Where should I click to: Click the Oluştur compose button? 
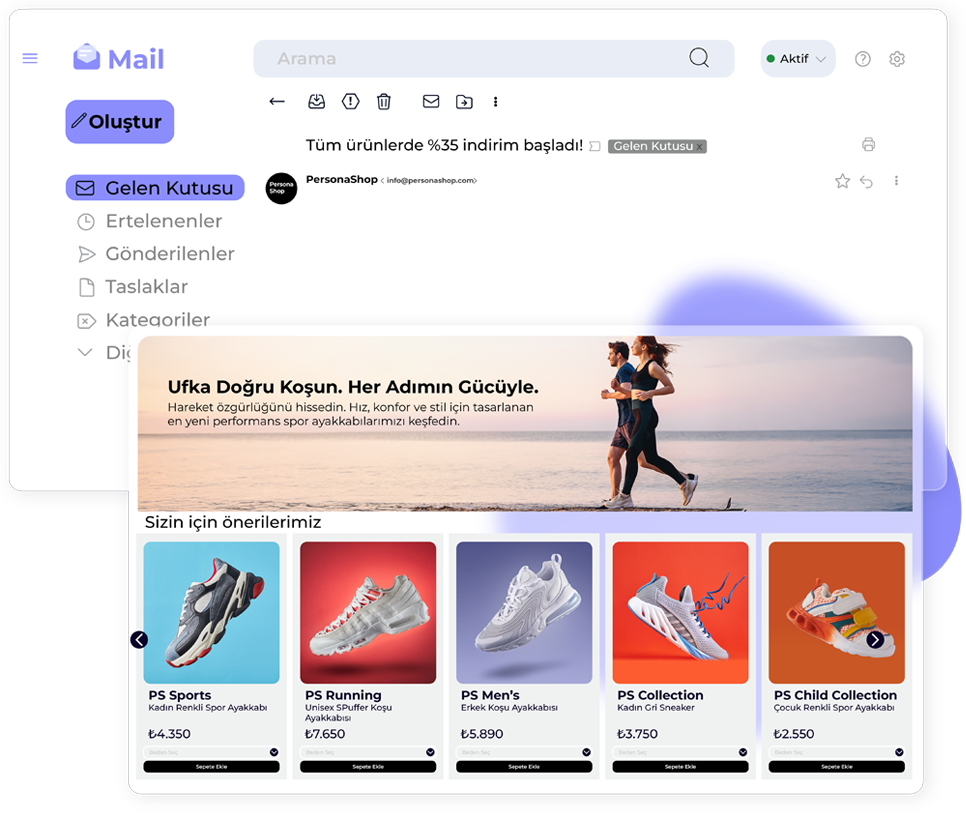click(120, 122)
